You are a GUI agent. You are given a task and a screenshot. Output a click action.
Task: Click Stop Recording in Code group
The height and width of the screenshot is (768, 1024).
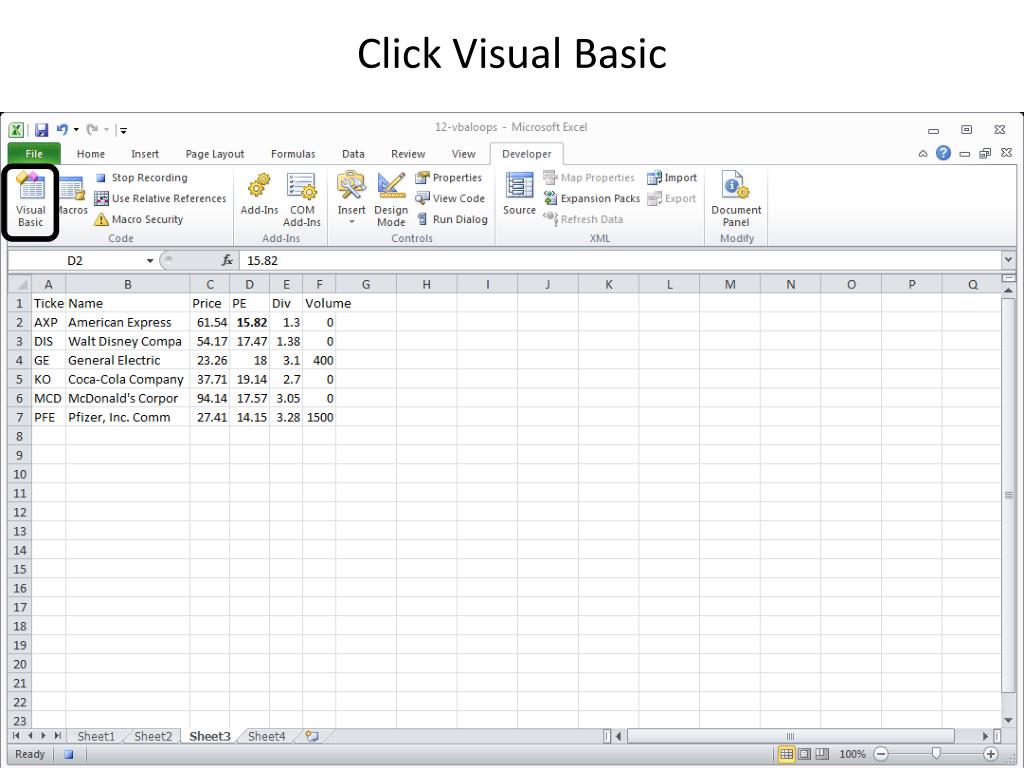[x=141, y=178]
